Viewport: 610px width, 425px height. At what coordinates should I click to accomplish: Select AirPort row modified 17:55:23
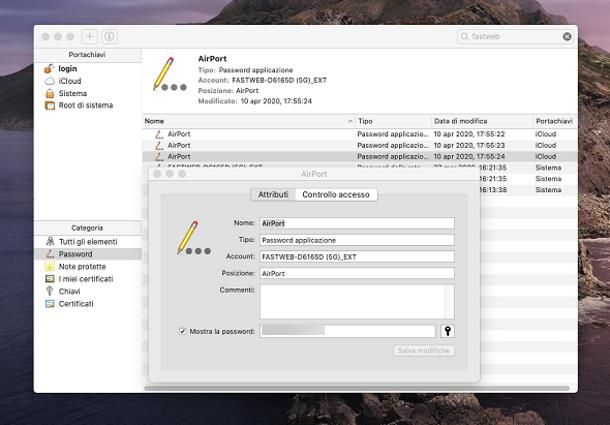pyautogui.click(x=360, y=146)
